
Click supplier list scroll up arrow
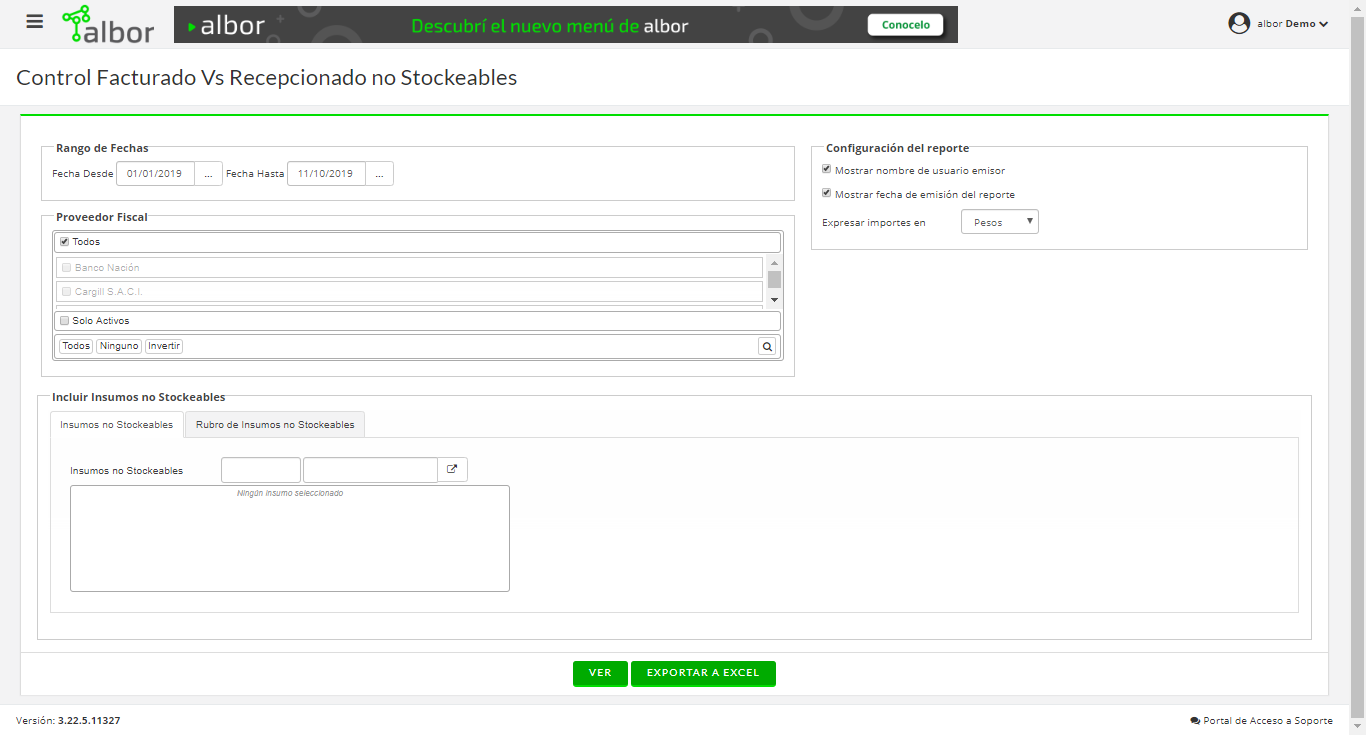coord(774,263)
